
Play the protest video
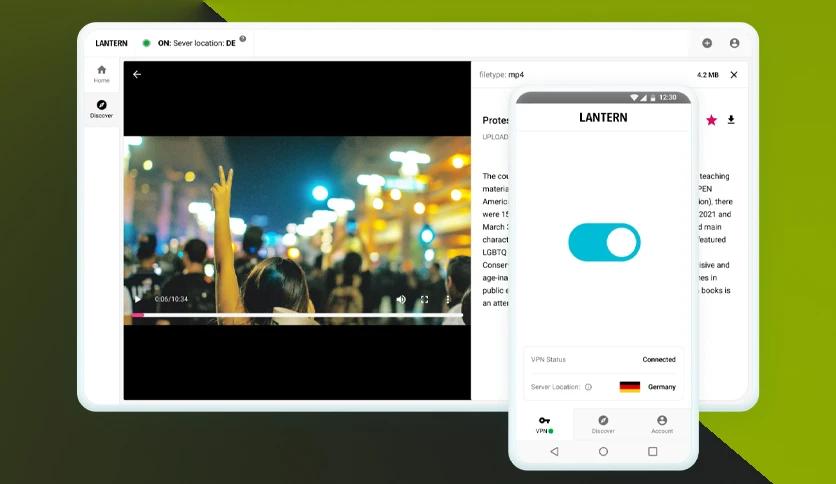[x=138, y=300]
